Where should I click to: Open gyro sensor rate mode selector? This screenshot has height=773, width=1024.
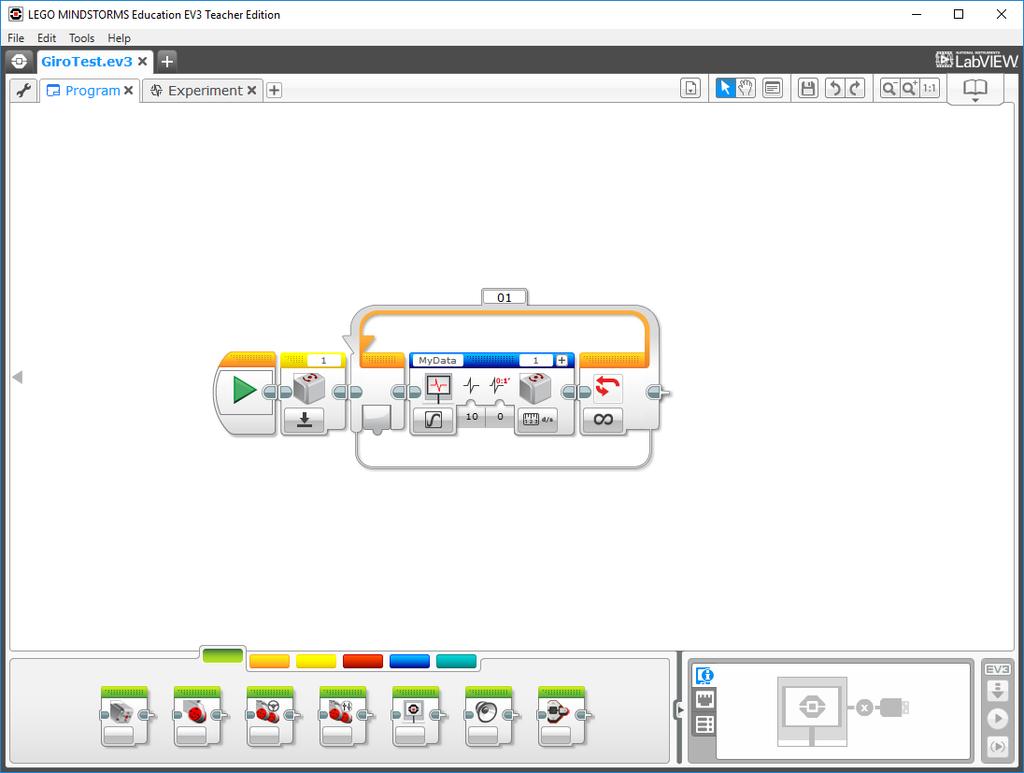coord(537,420)
